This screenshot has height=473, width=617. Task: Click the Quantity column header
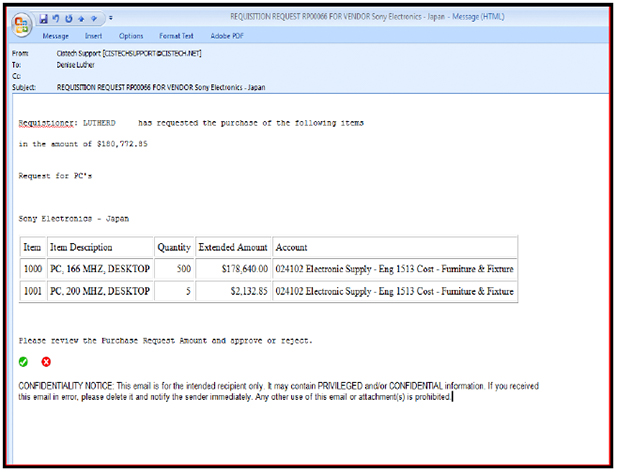174,247
